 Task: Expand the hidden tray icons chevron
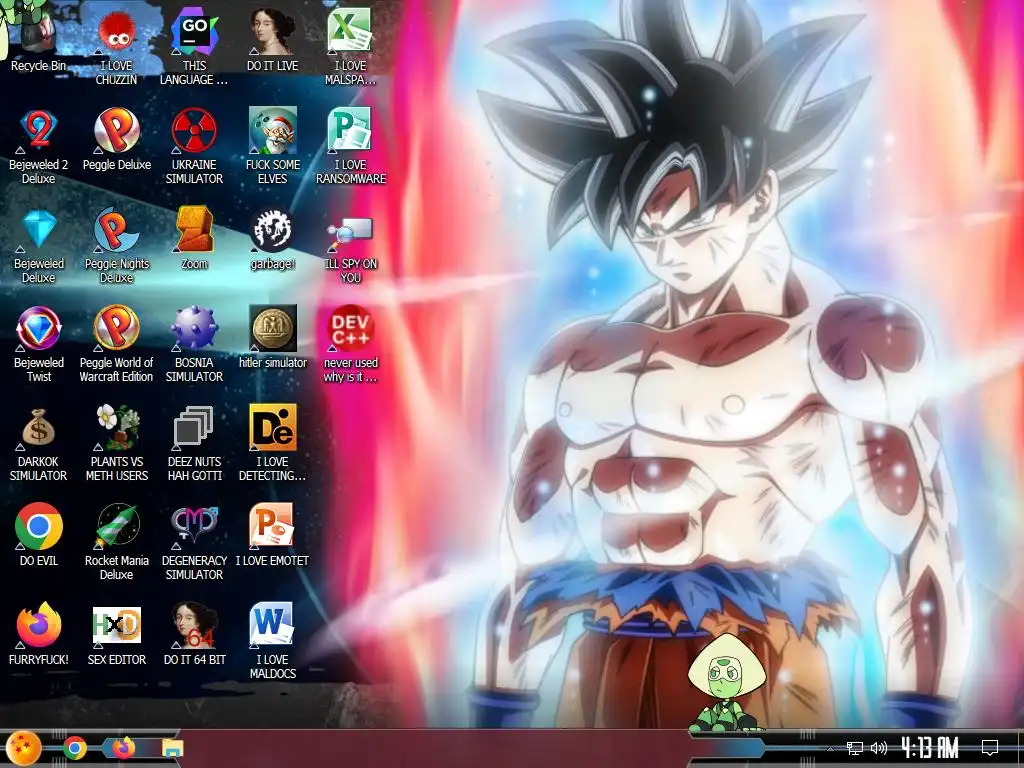[x=830, y=748]
